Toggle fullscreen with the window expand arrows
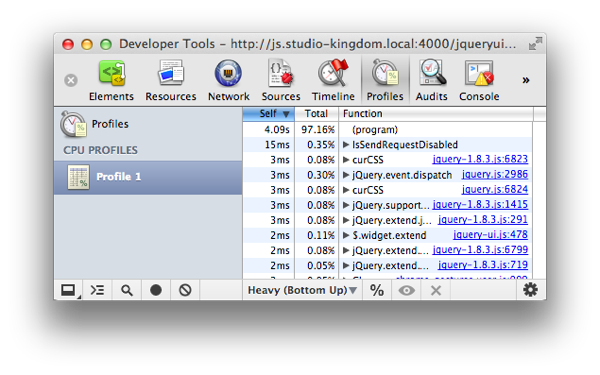Screen dimensions: 600x375 pos(535,44)
